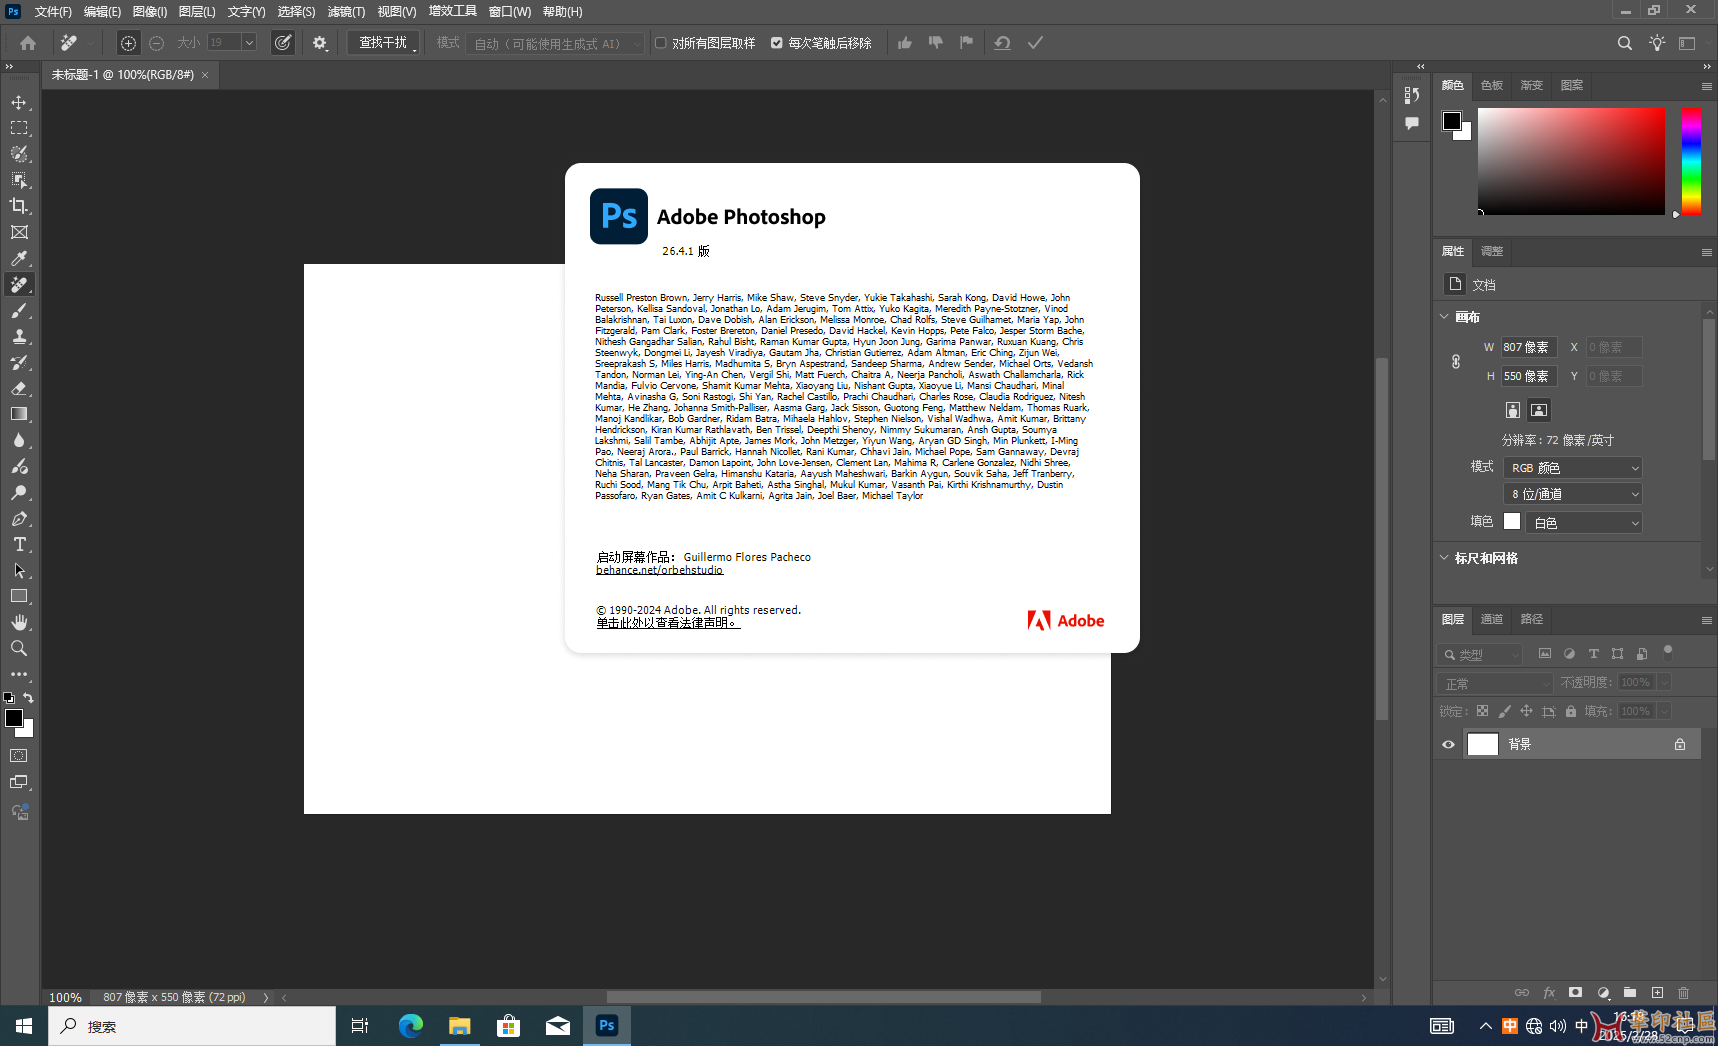Open the 文件(F) menu

pyautogui.click(x=53, y=12)
